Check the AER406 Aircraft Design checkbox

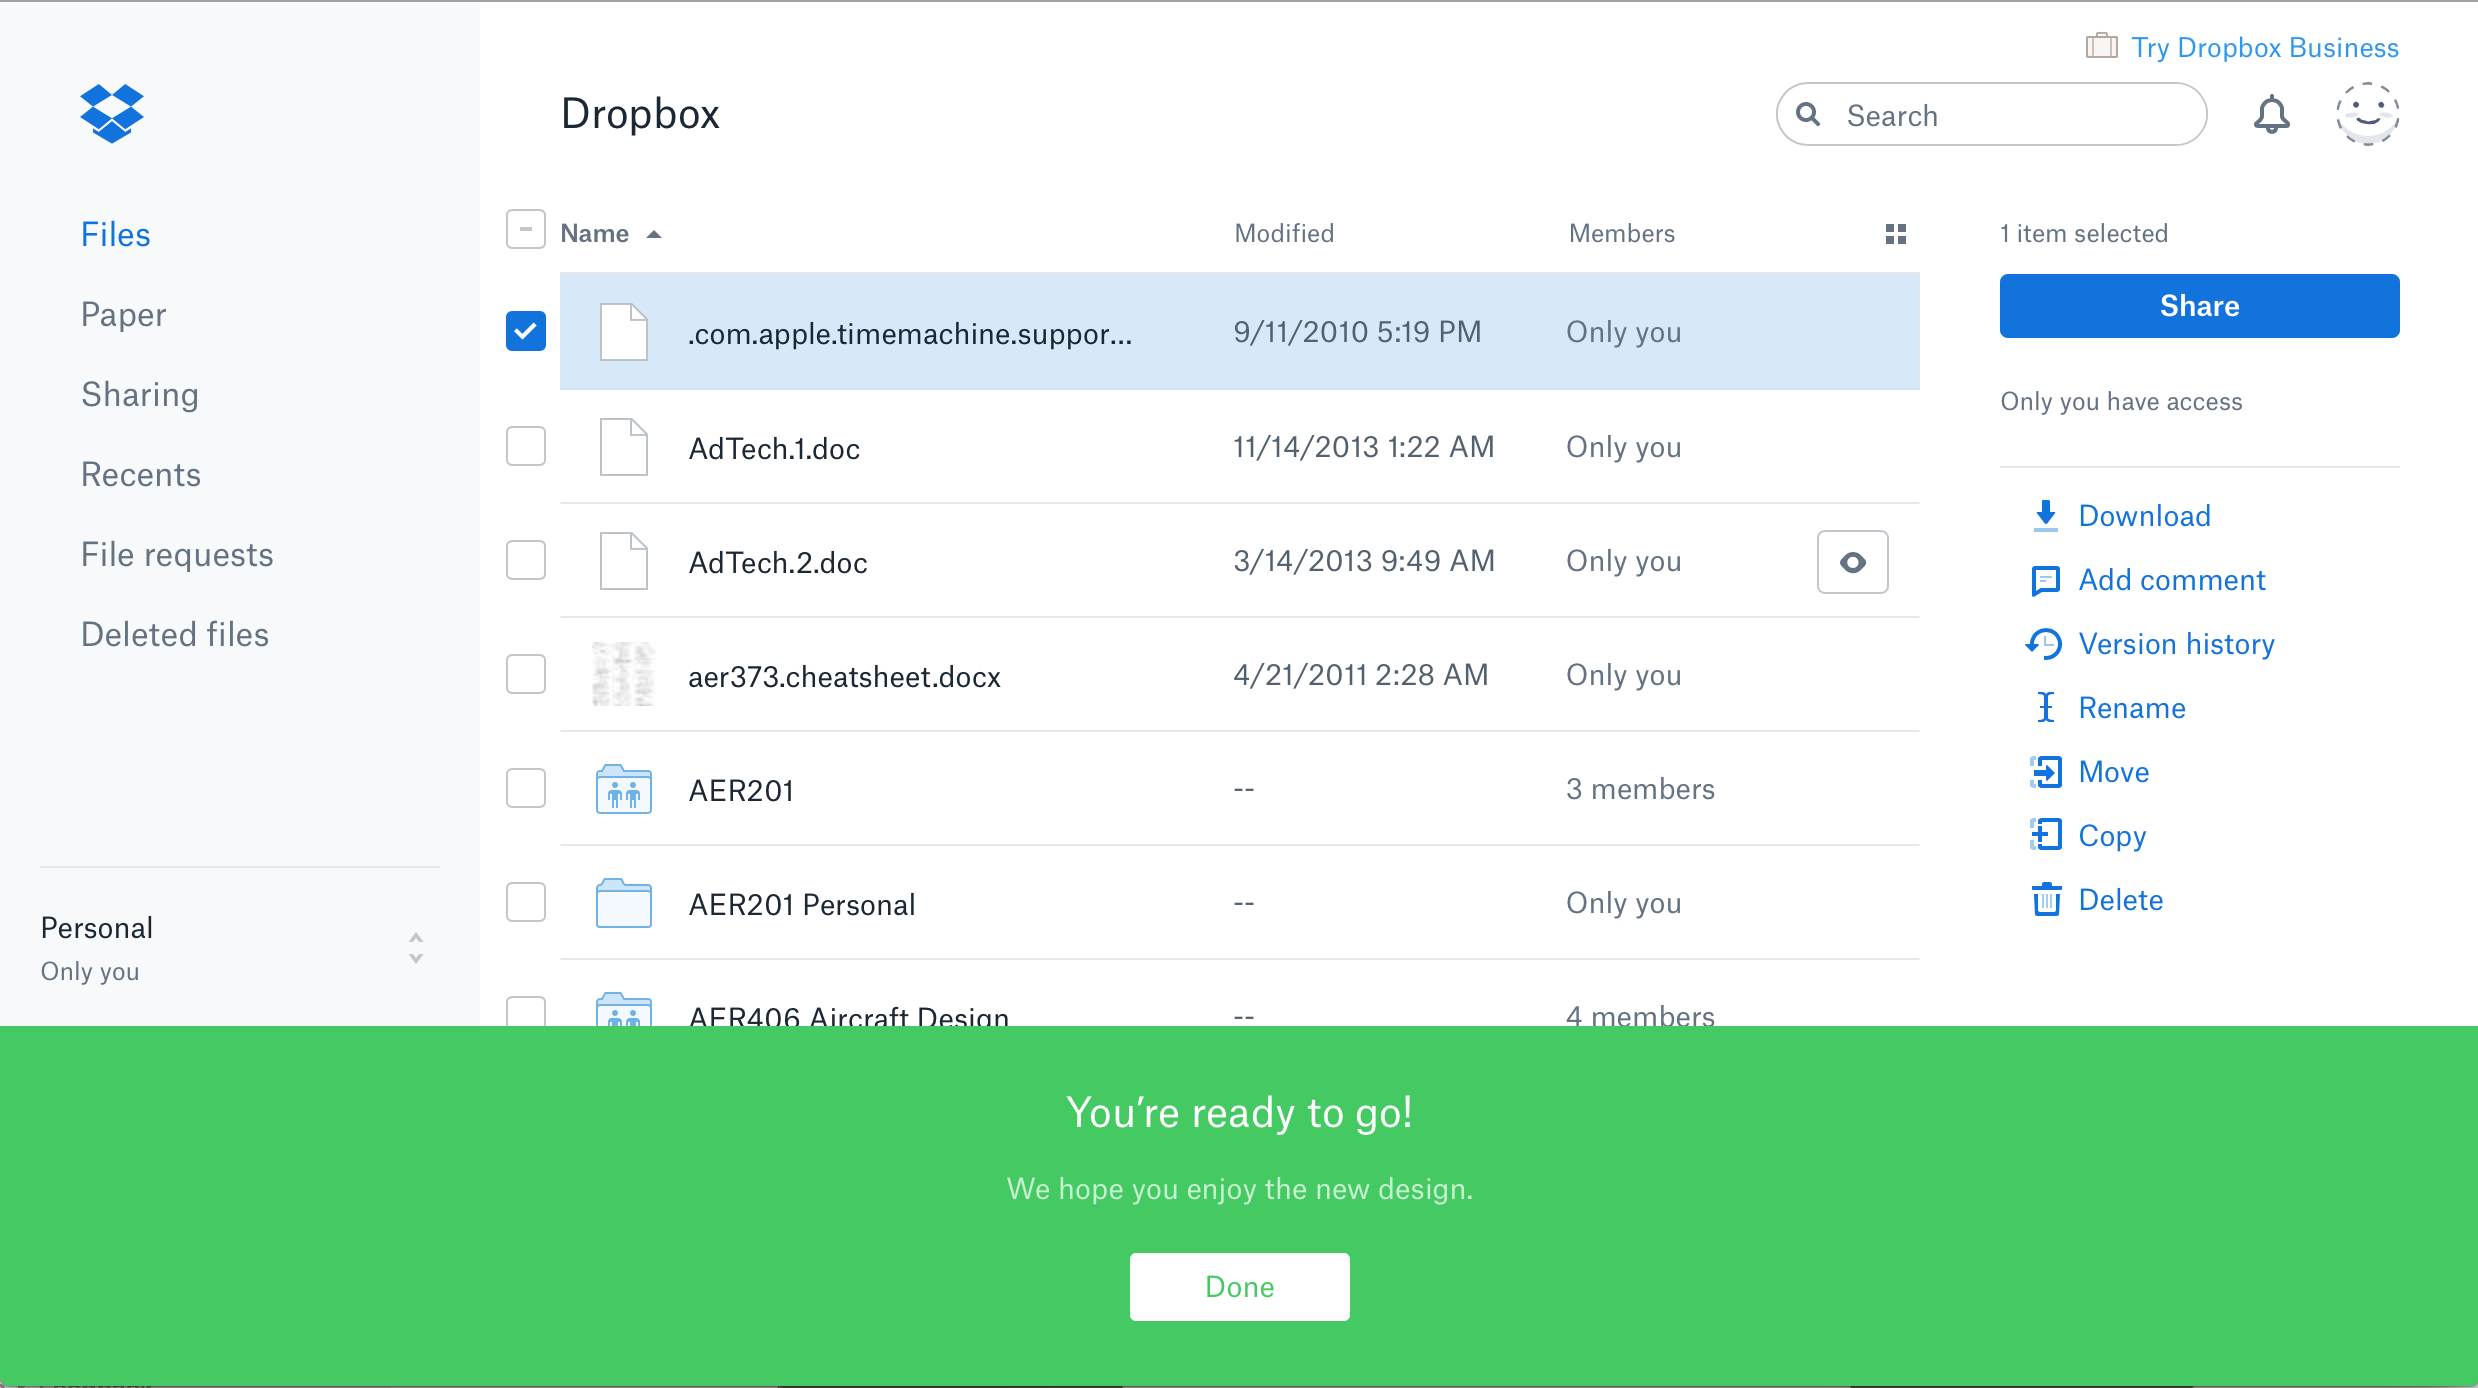click(x=525, y=1011)
